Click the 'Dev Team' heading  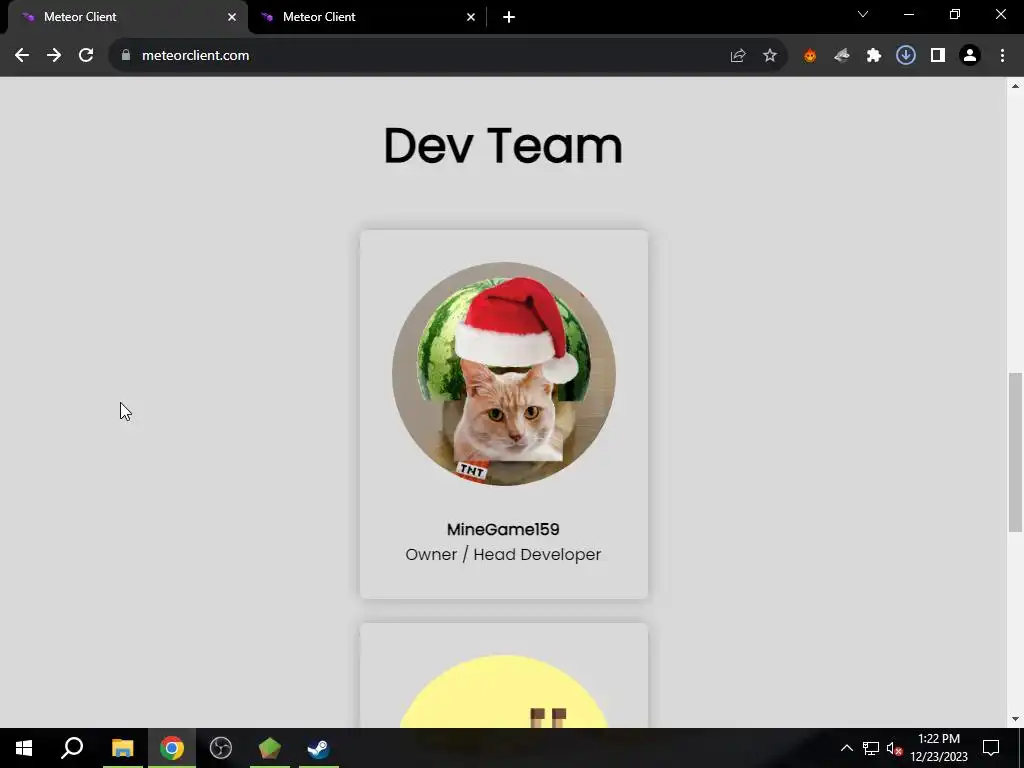click(x=503, y=146)
